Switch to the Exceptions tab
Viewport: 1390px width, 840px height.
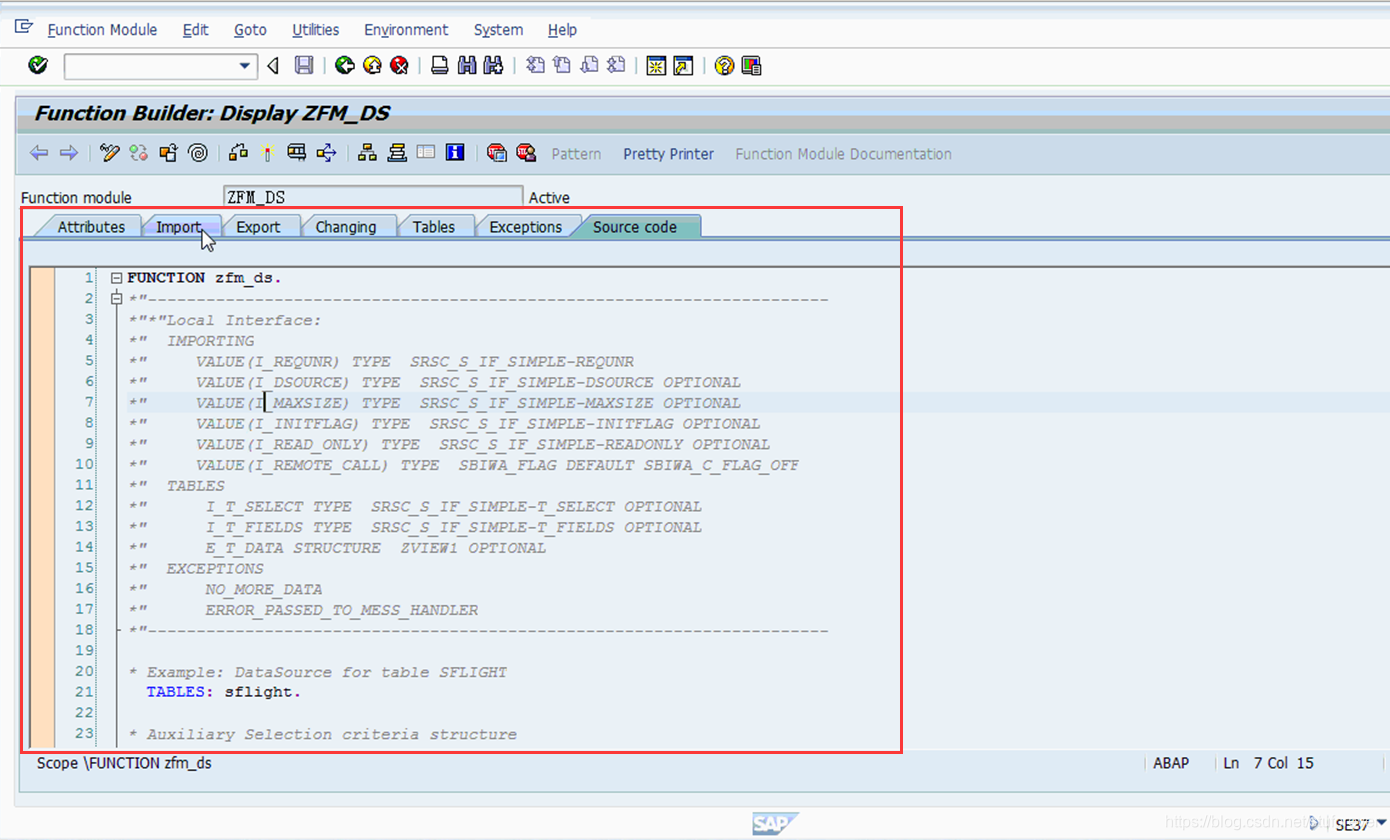525,227
